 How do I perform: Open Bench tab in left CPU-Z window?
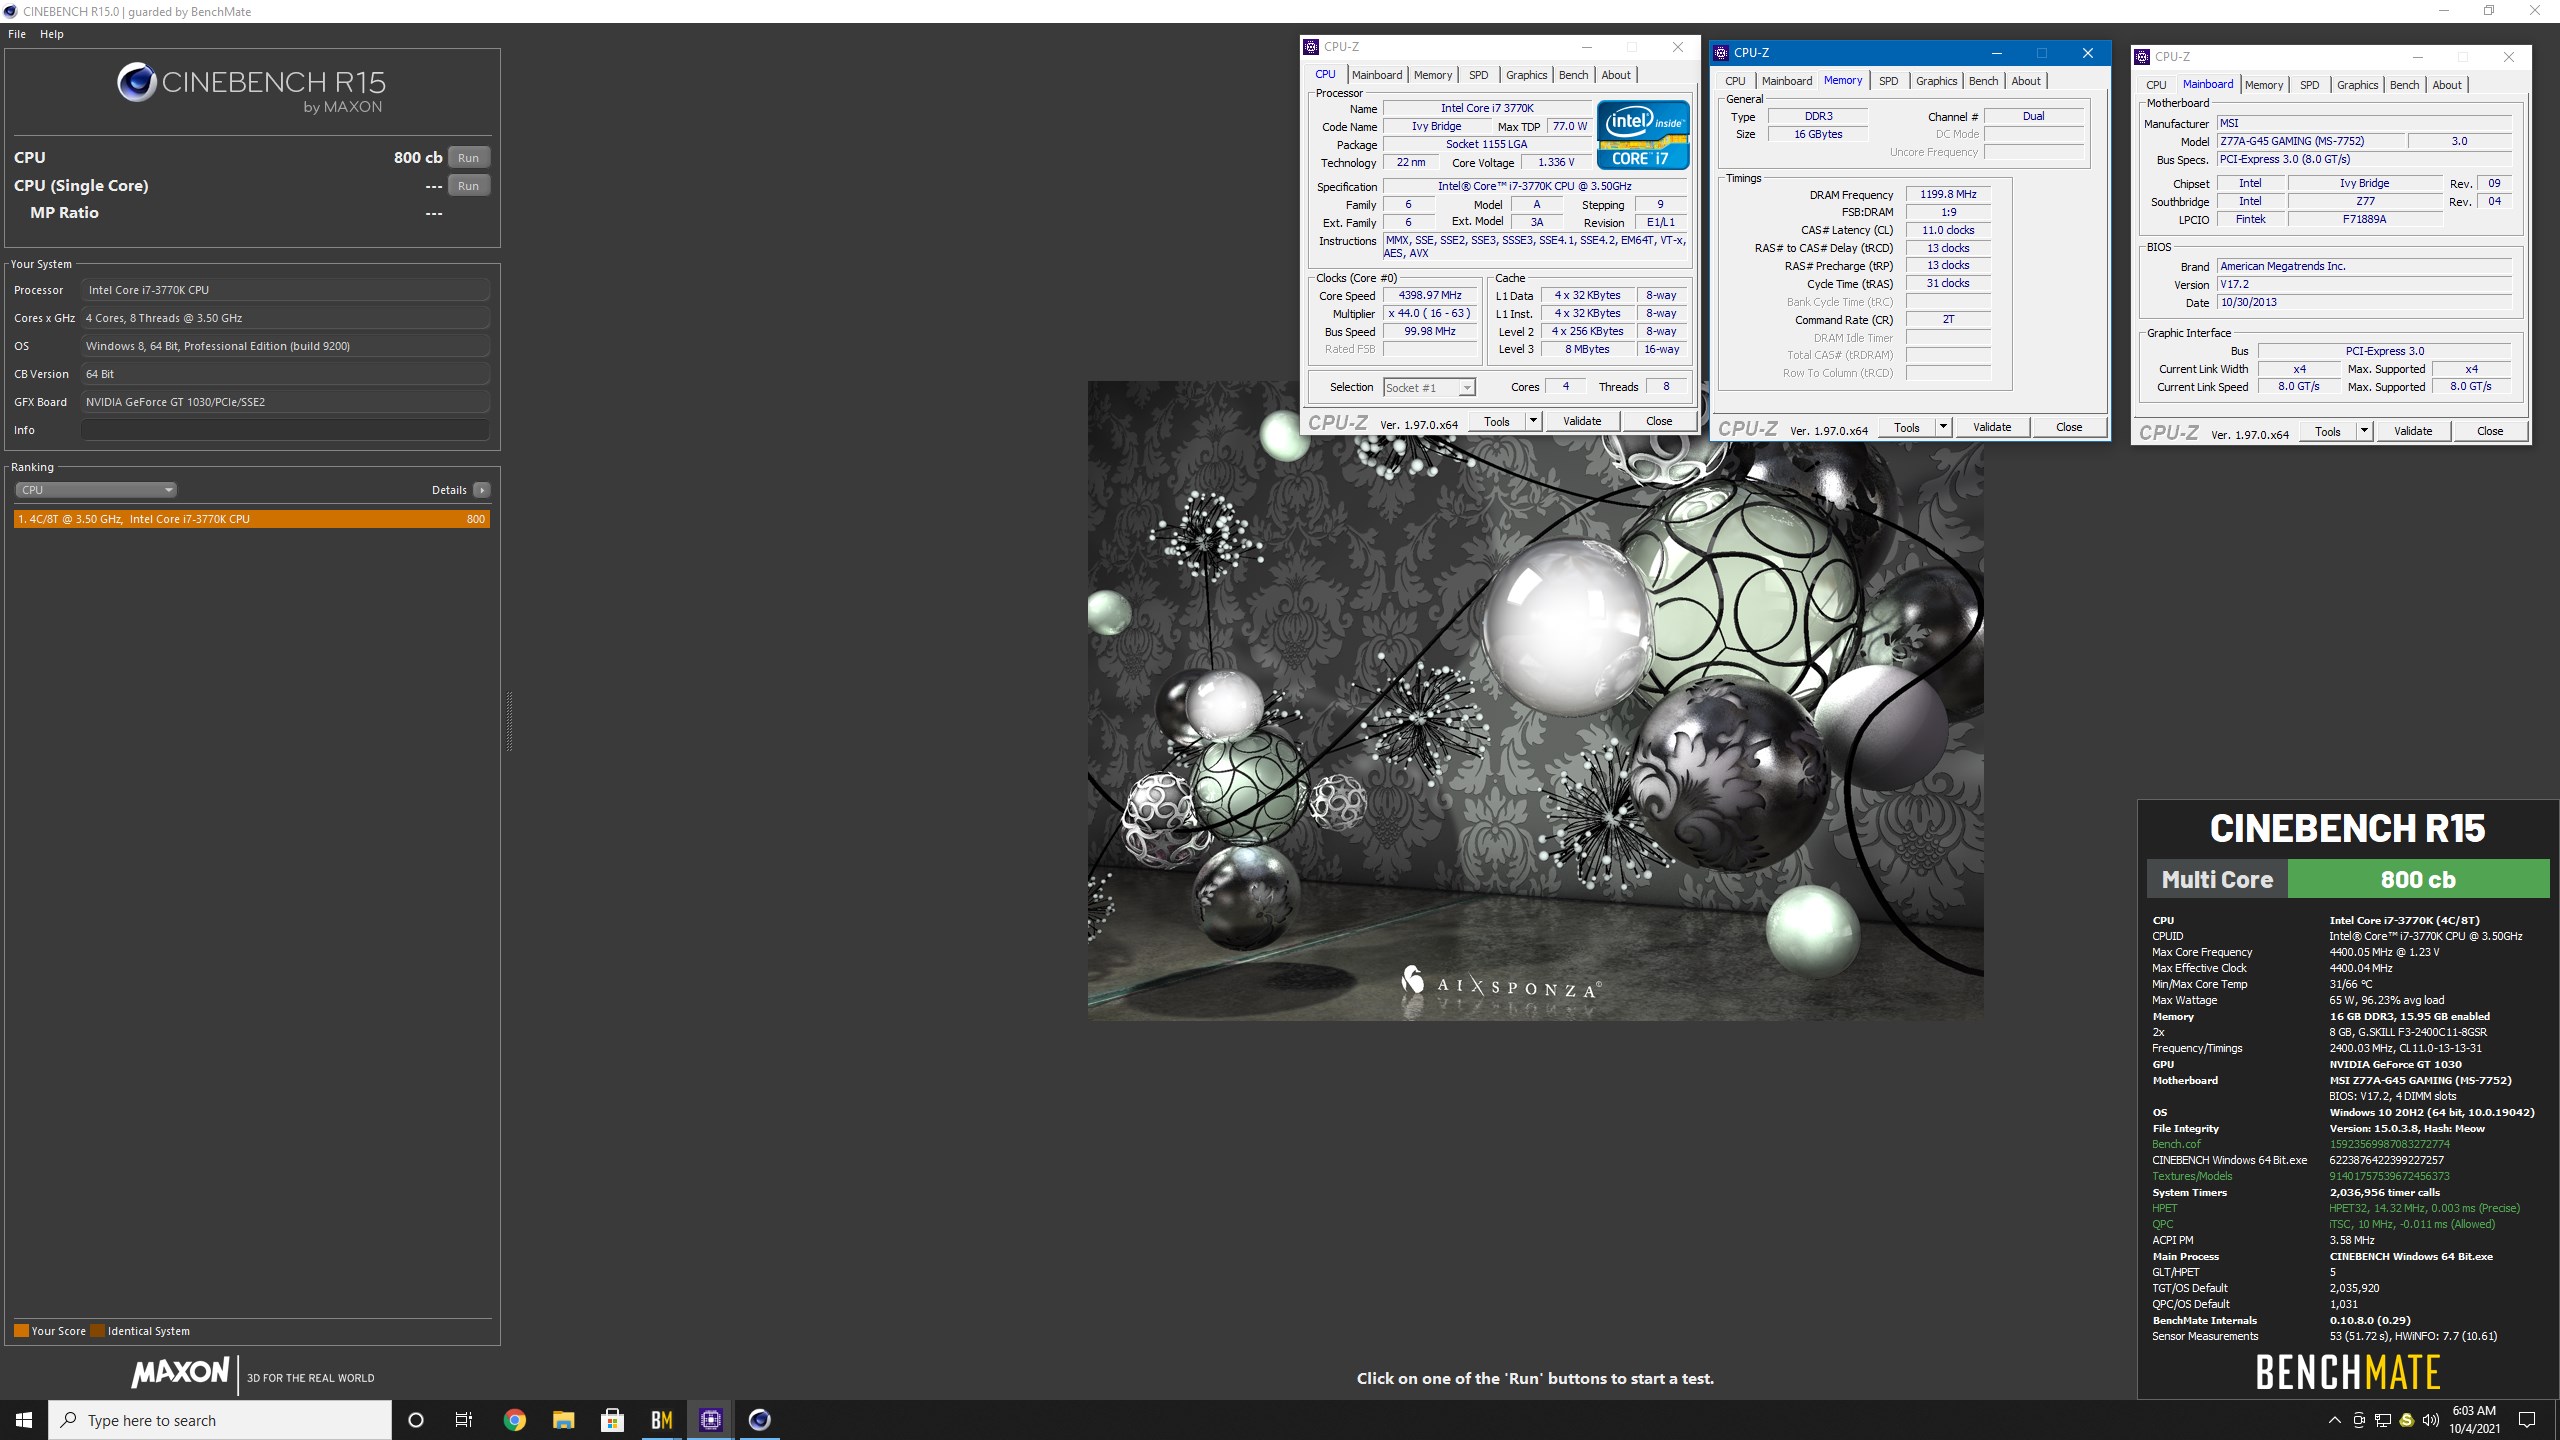pyautogui.click(x=1573, y=75)
